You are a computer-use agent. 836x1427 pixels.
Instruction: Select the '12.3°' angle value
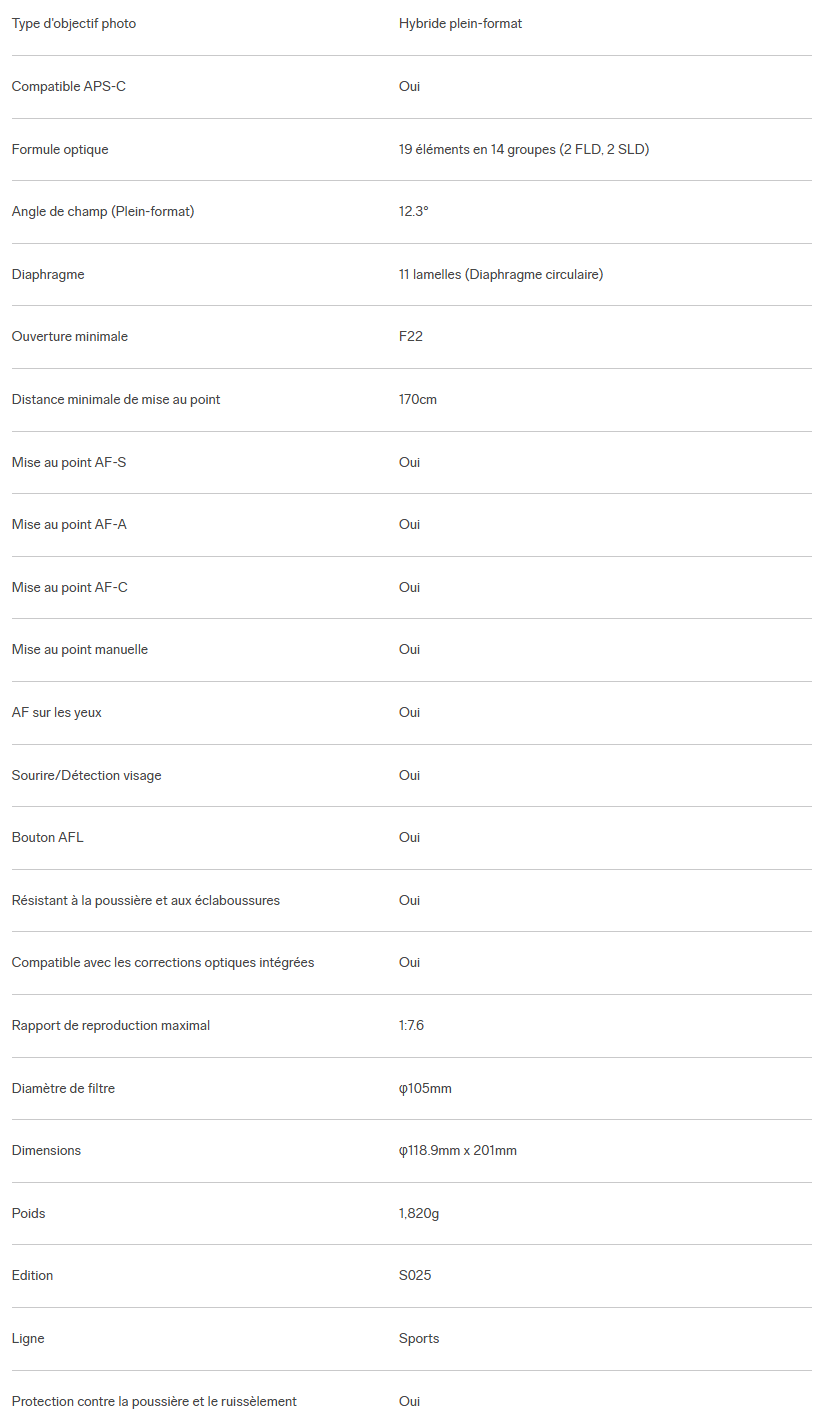click(x=414, y=211)
